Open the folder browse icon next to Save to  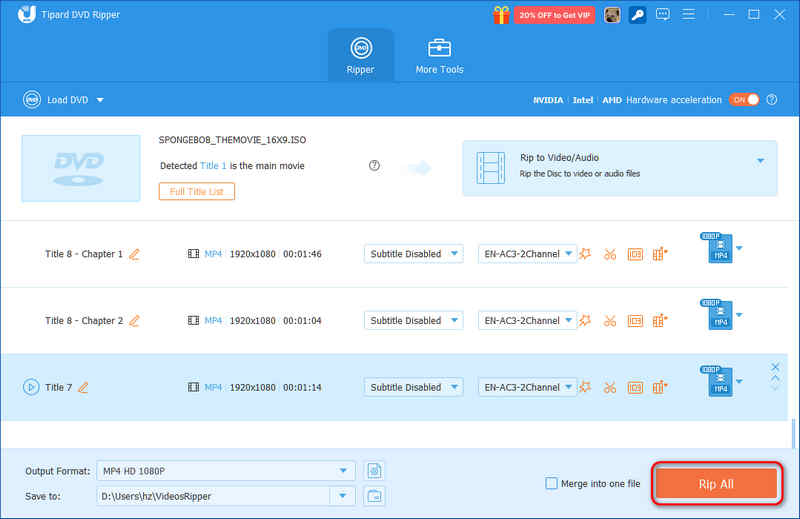[374, 496]
